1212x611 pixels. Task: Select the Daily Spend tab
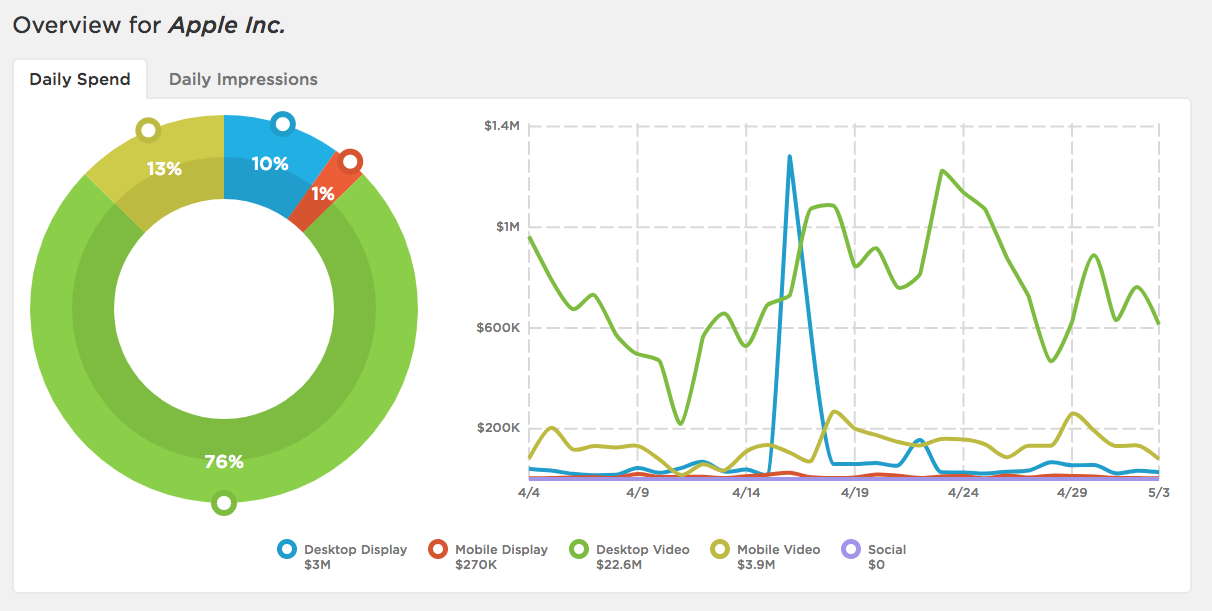[x=80, y=78]
